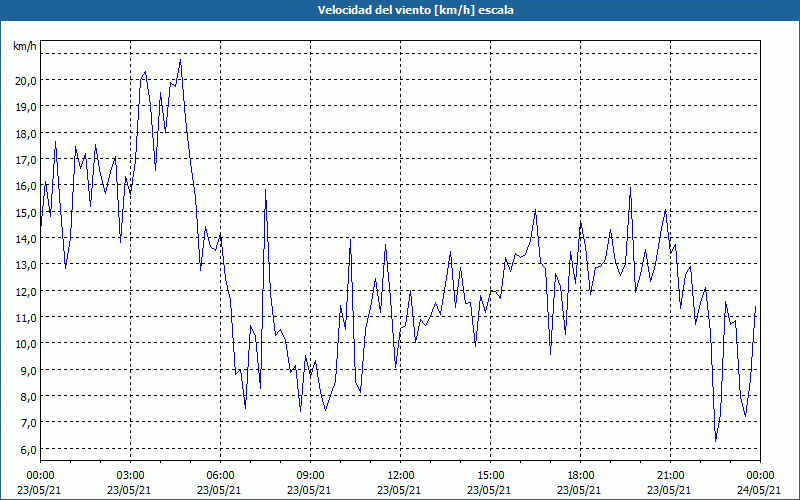Click the '6,0' y-axis label
Image resolution: width=800 pixels, height=500 pixels.
(28, 449)
